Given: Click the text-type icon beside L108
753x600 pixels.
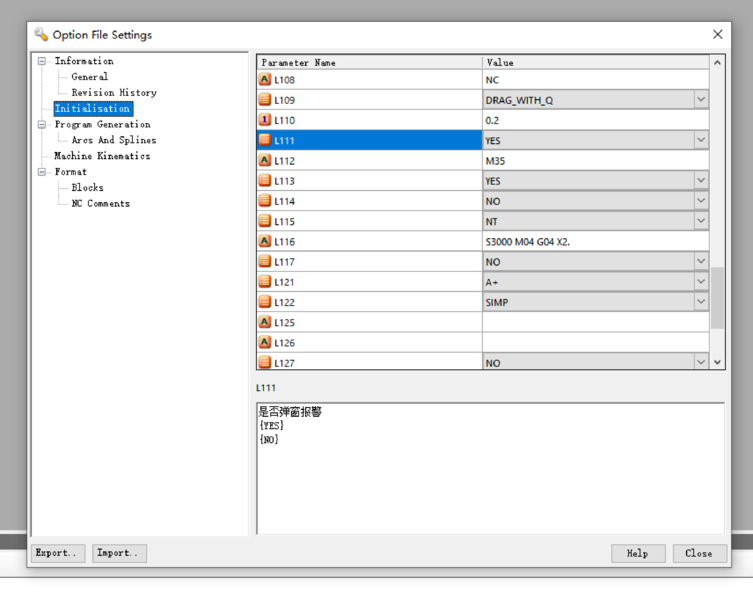Looking at the screenshot, I should click(265, 79).
